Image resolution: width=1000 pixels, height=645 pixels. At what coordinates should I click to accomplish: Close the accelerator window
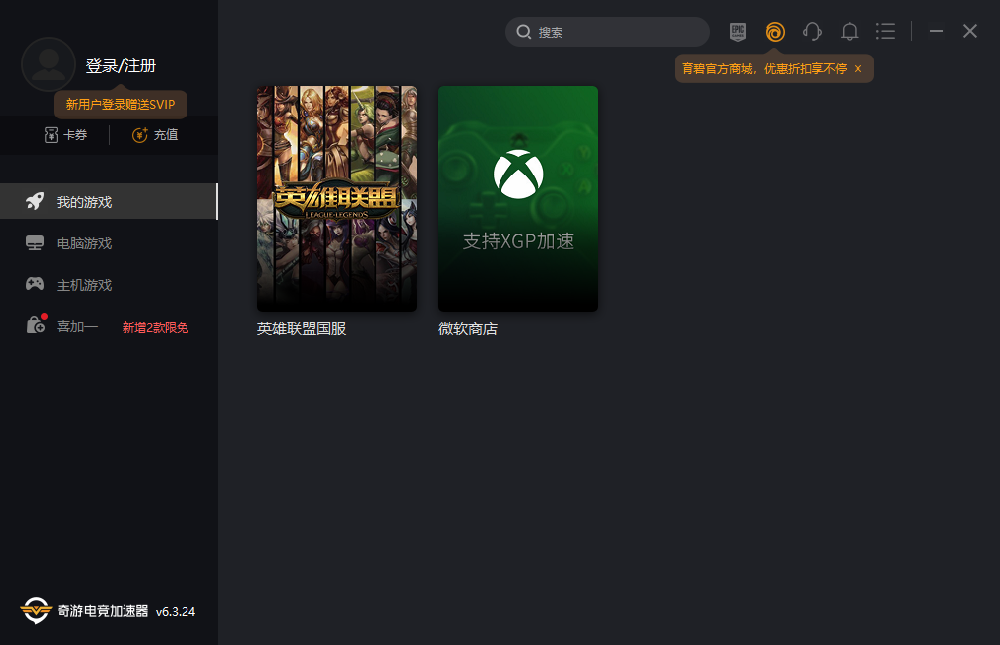pos(970,31)
